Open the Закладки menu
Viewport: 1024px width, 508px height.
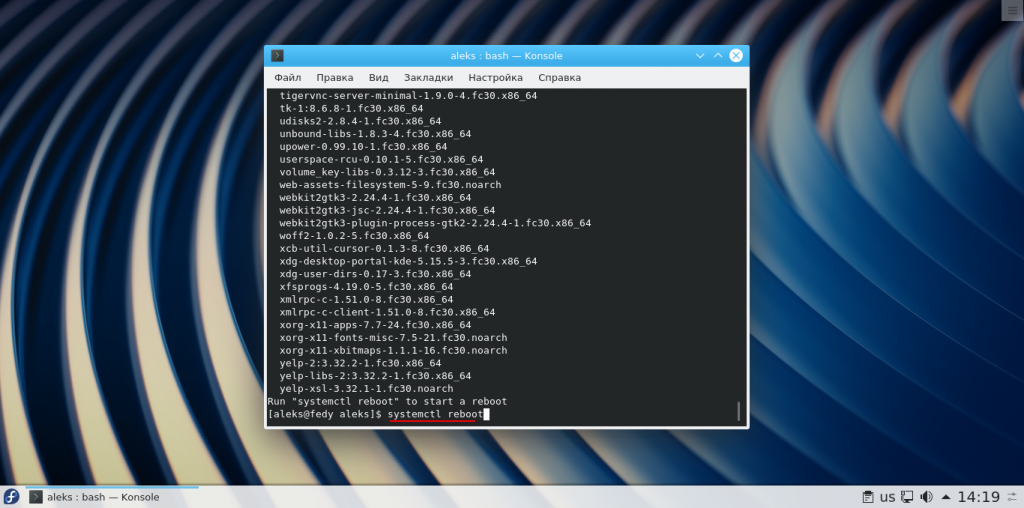[428, 77]
